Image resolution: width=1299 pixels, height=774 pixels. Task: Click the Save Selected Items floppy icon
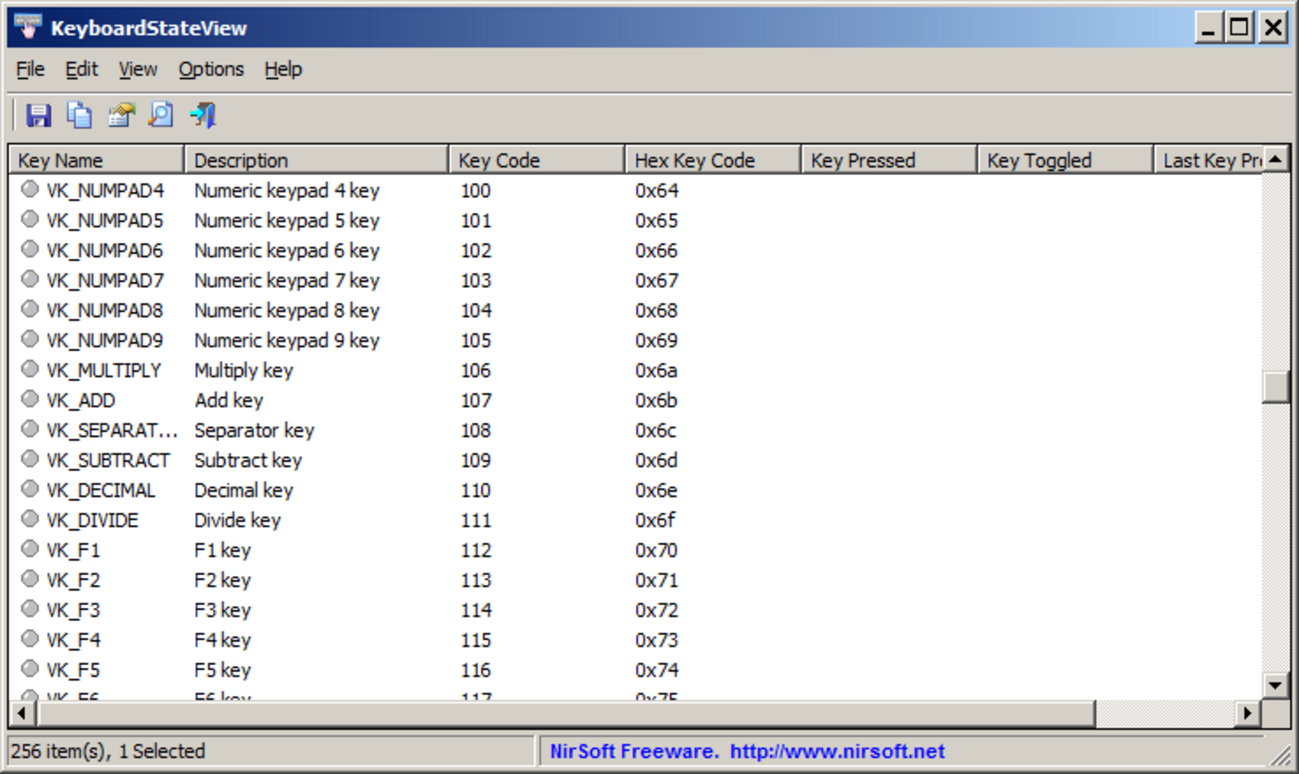(x=38, y=115)
